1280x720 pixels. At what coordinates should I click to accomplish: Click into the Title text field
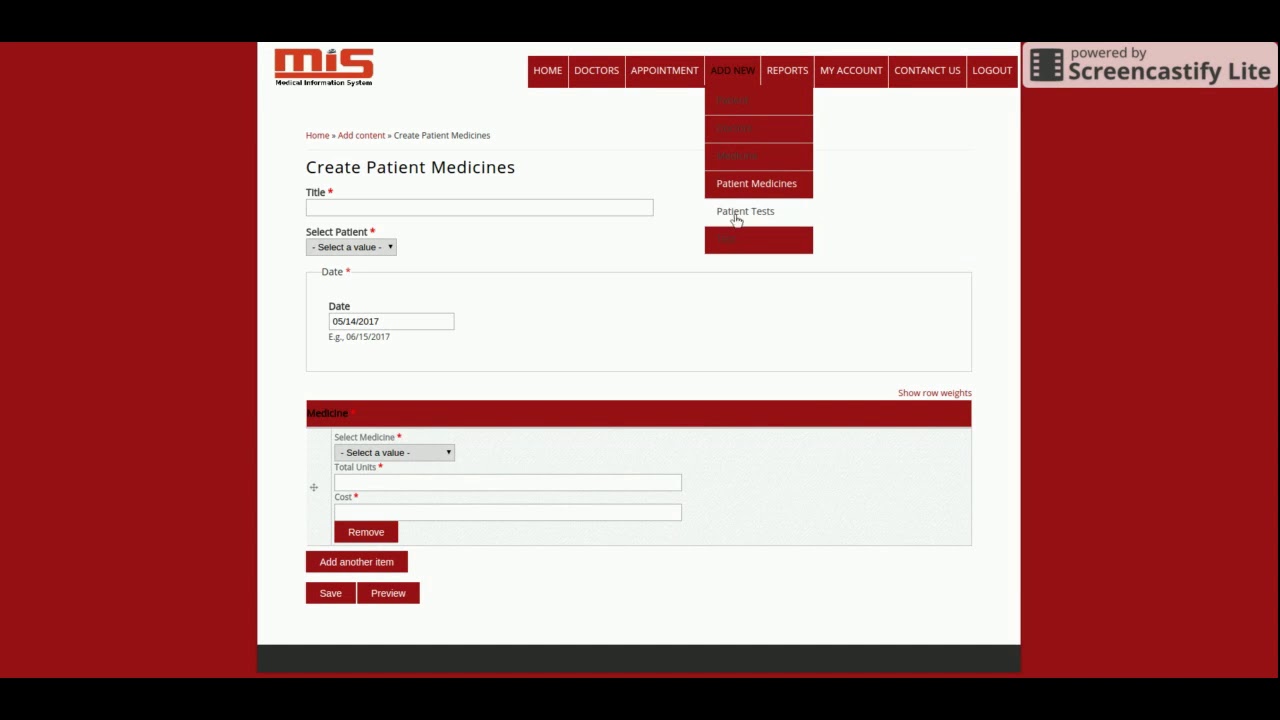coord(479,208)
